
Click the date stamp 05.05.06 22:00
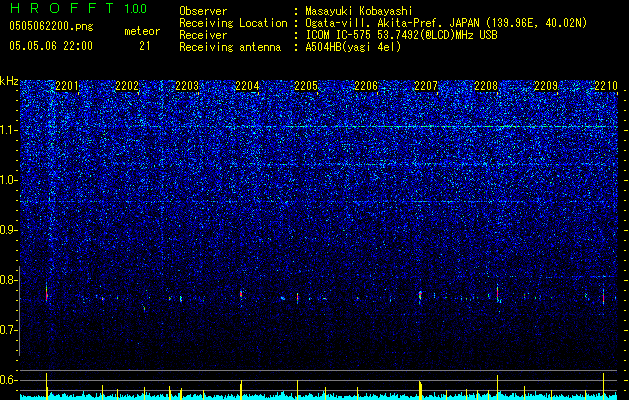[x=51, y=46]
